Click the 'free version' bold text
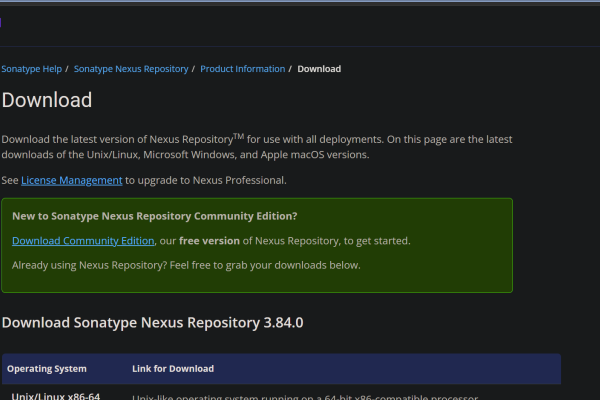Image resolution: width=600 pixels, height=400 pixels. tap(209, 241)
